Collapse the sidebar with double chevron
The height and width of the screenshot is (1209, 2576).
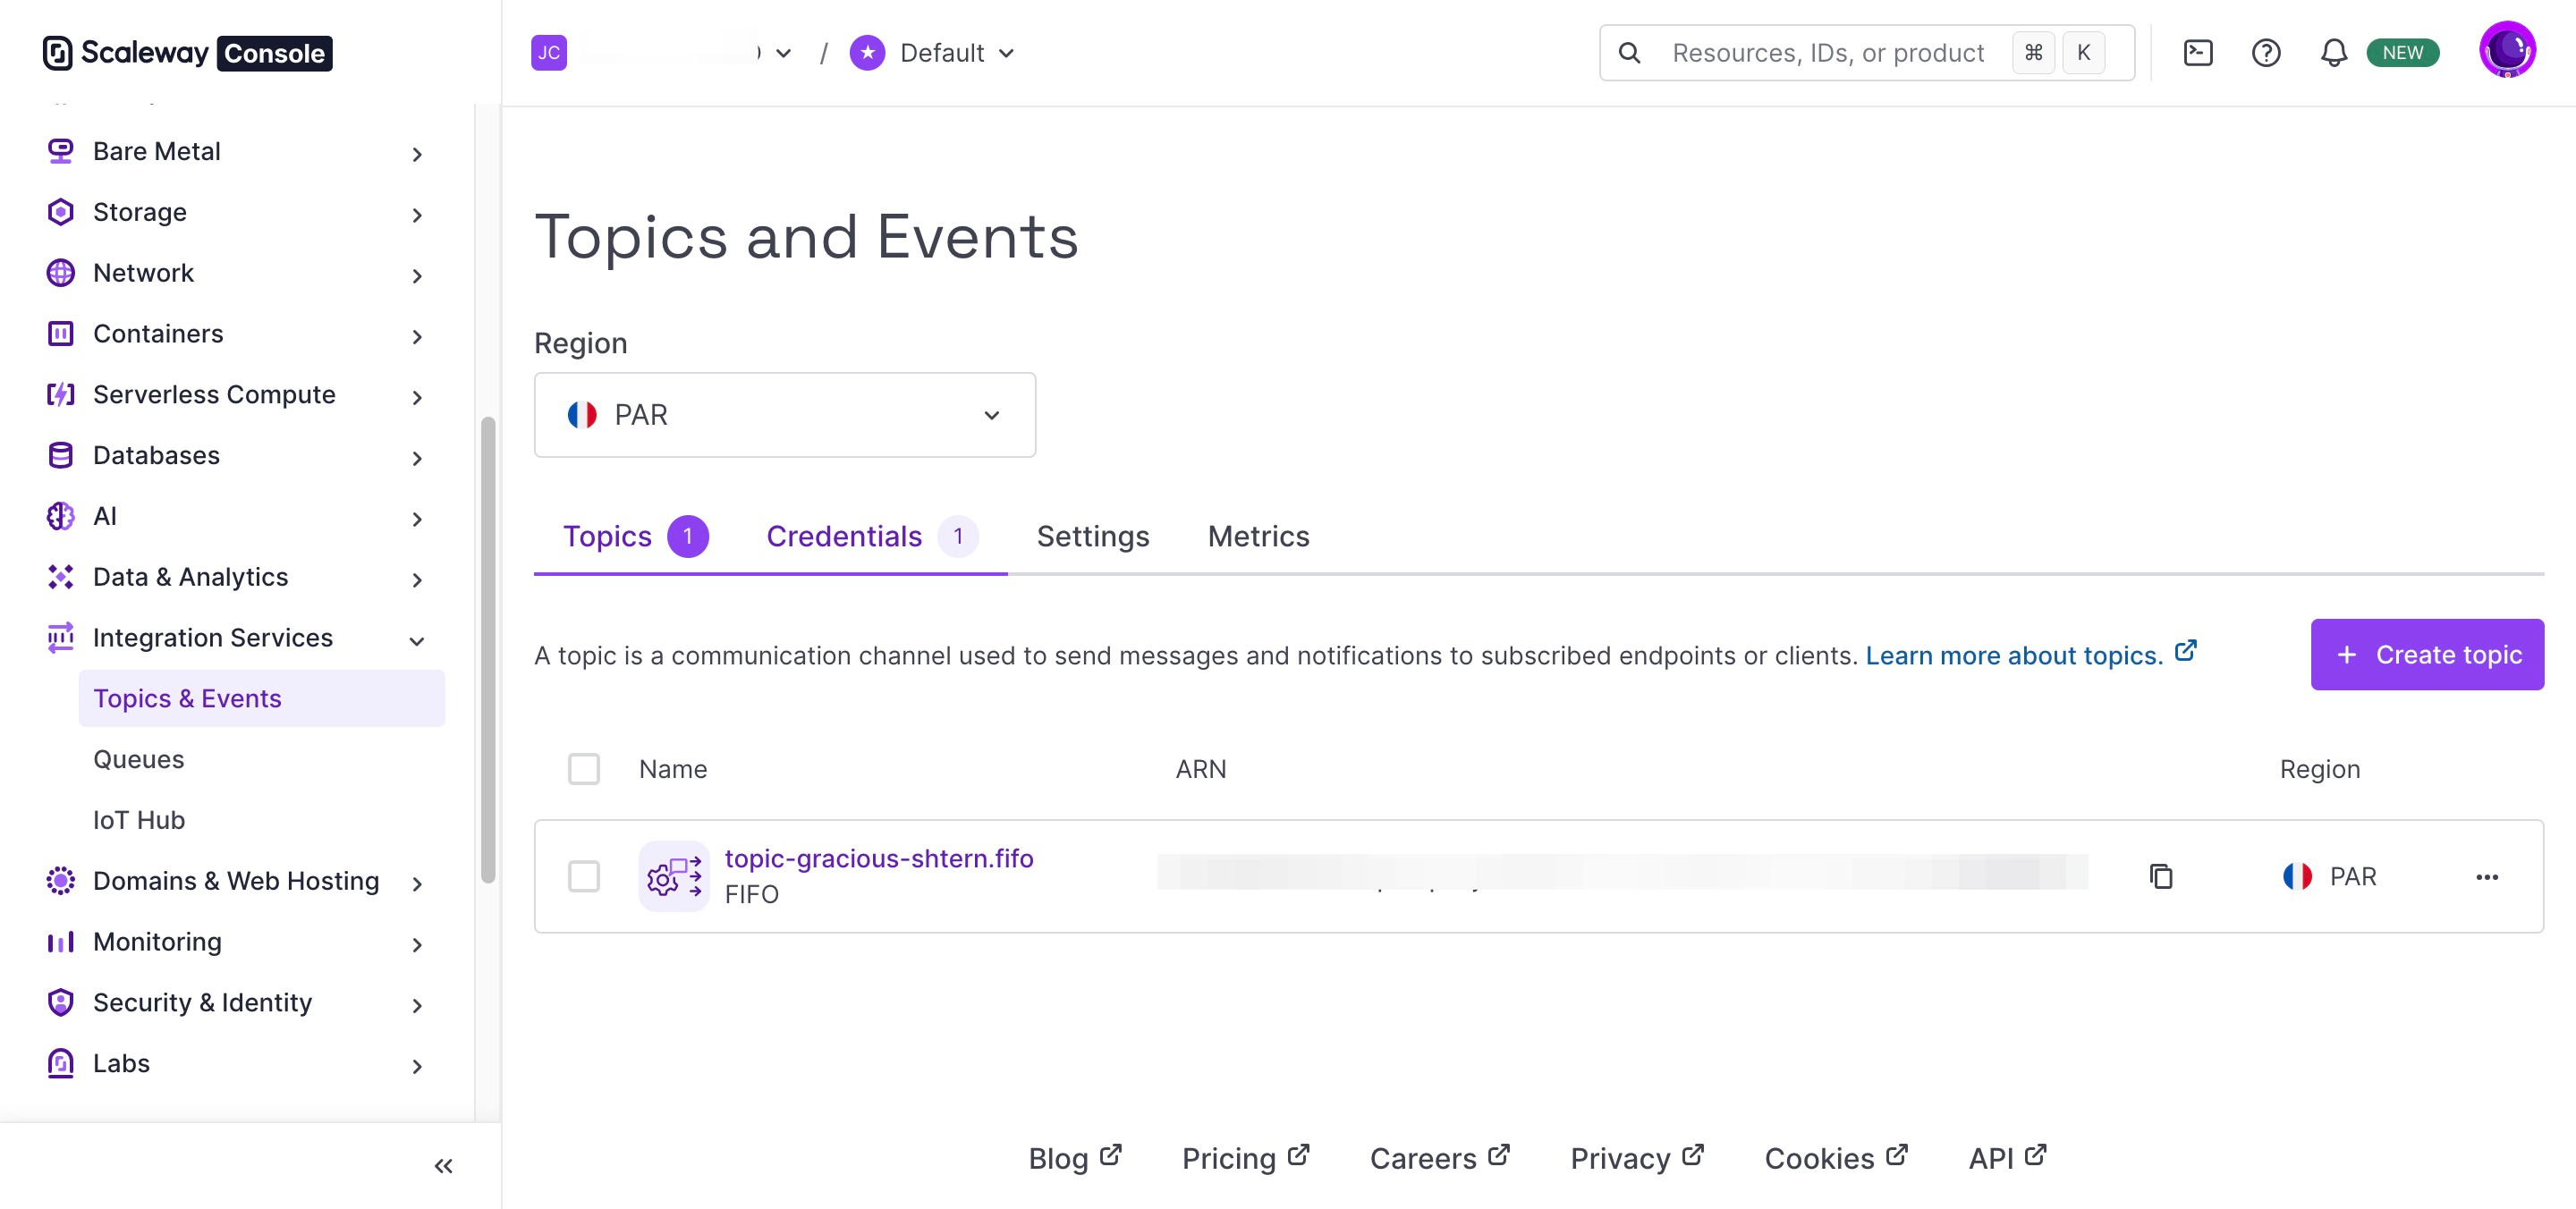pyautogui.click(x=444, y=1166)
